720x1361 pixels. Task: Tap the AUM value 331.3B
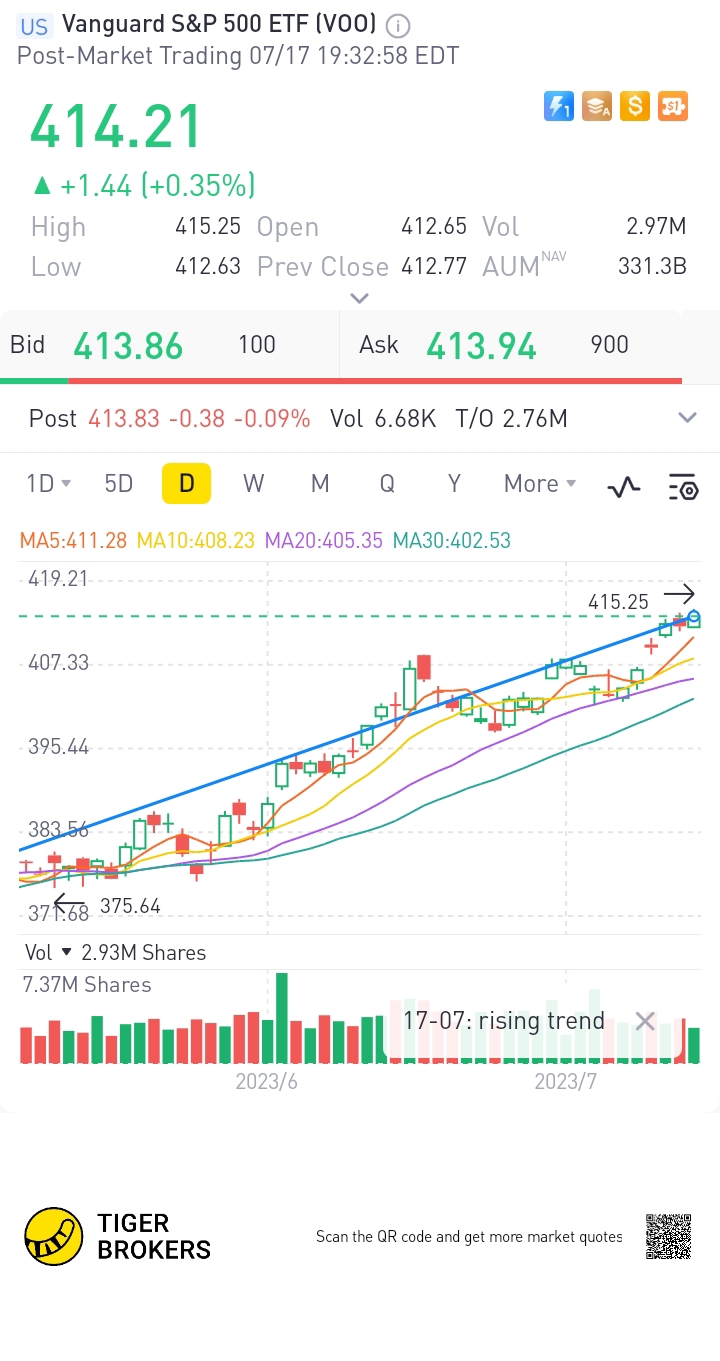point(652,267)
